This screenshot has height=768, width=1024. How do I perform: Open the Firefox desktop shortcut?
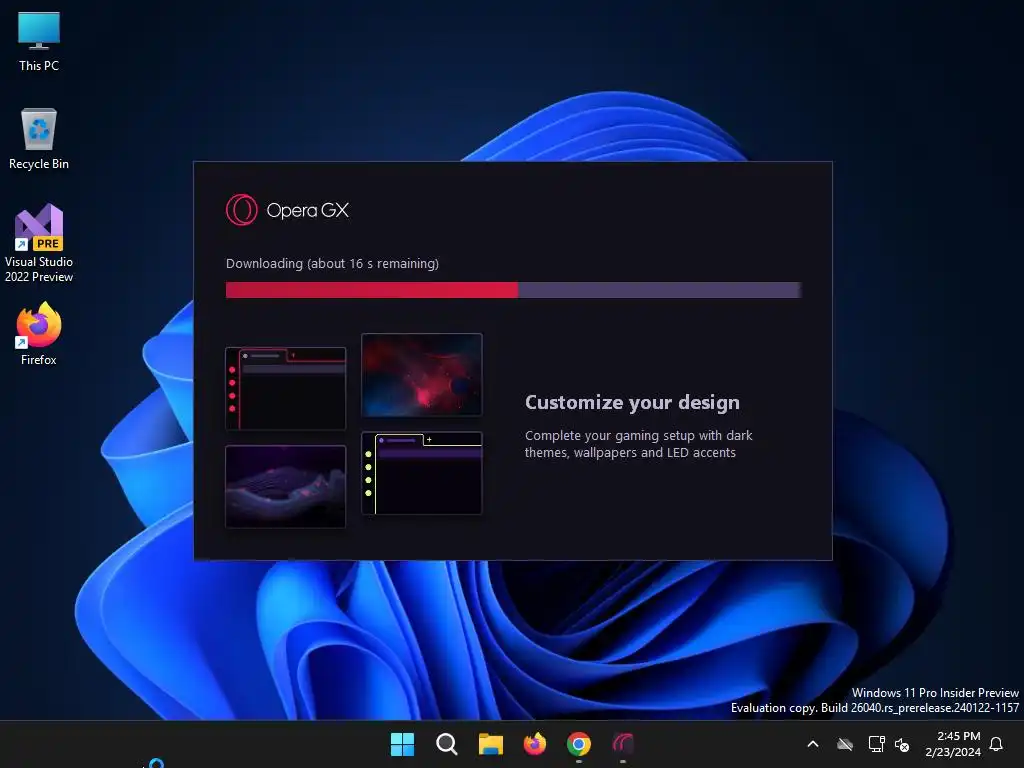pos(39,334)
